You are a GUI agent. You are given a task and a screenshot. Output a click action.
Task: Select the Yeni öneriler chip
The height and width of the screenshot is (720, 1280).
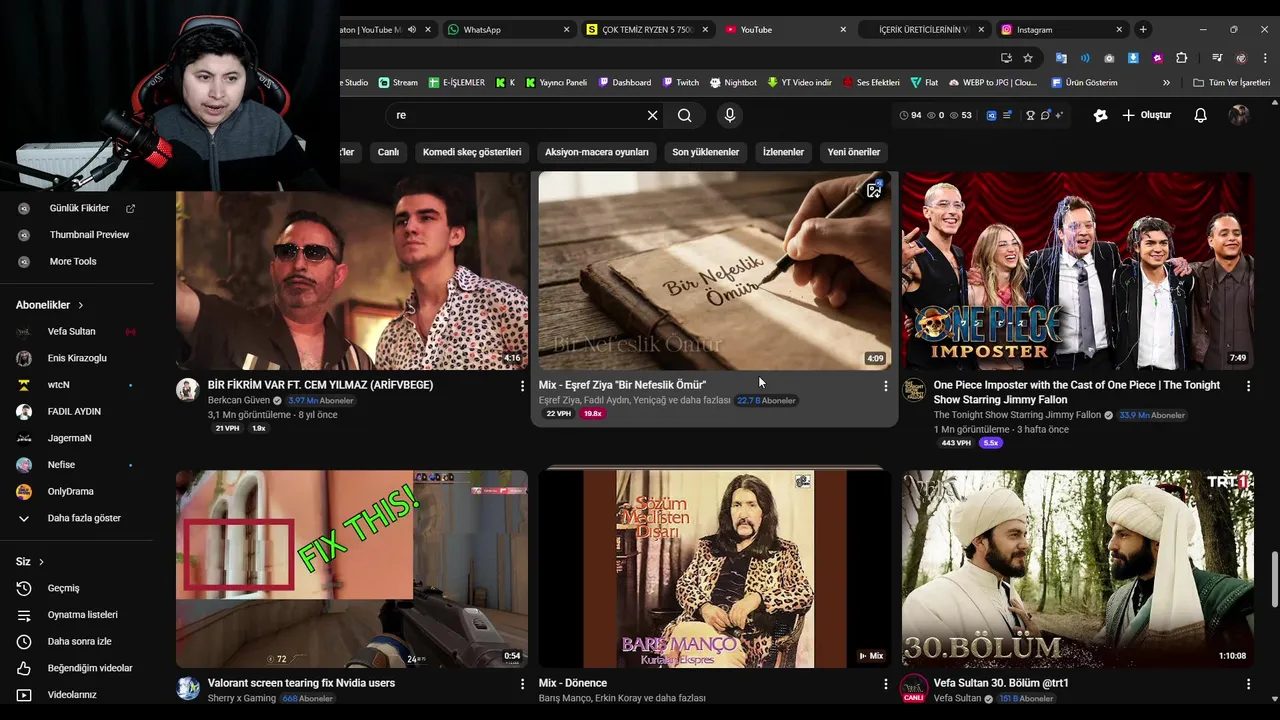854,152
